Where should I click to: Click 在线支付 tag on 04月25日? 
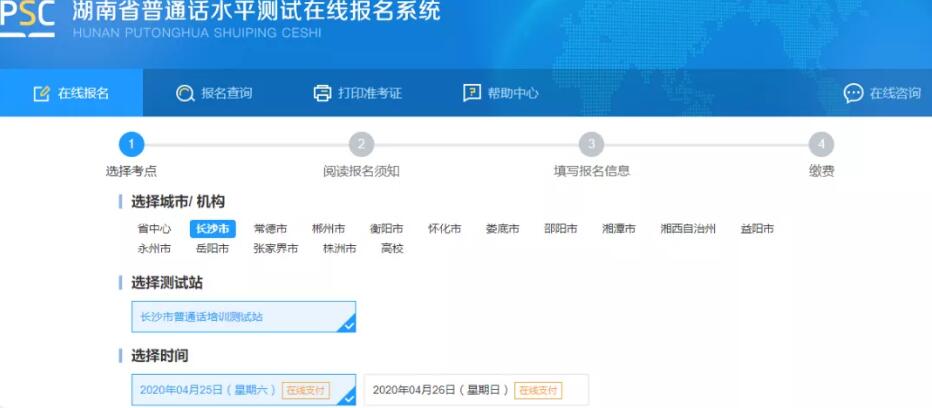point(306,390)
